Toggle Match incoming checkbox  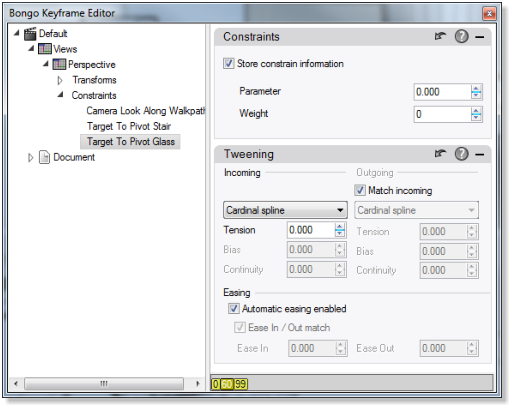pyautogui.click(x=360, y=190)
